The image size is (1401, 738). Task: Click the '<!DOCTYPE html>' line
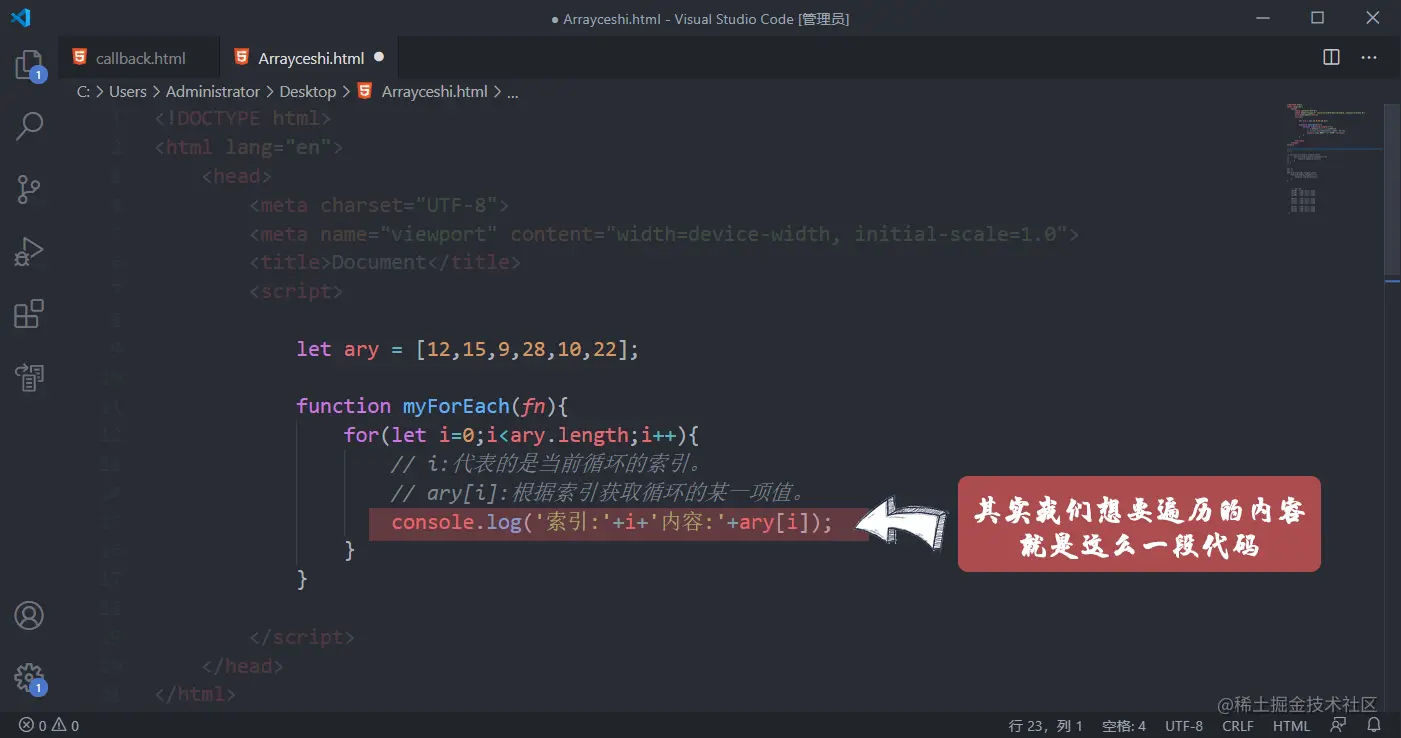[x=243, y=118]
